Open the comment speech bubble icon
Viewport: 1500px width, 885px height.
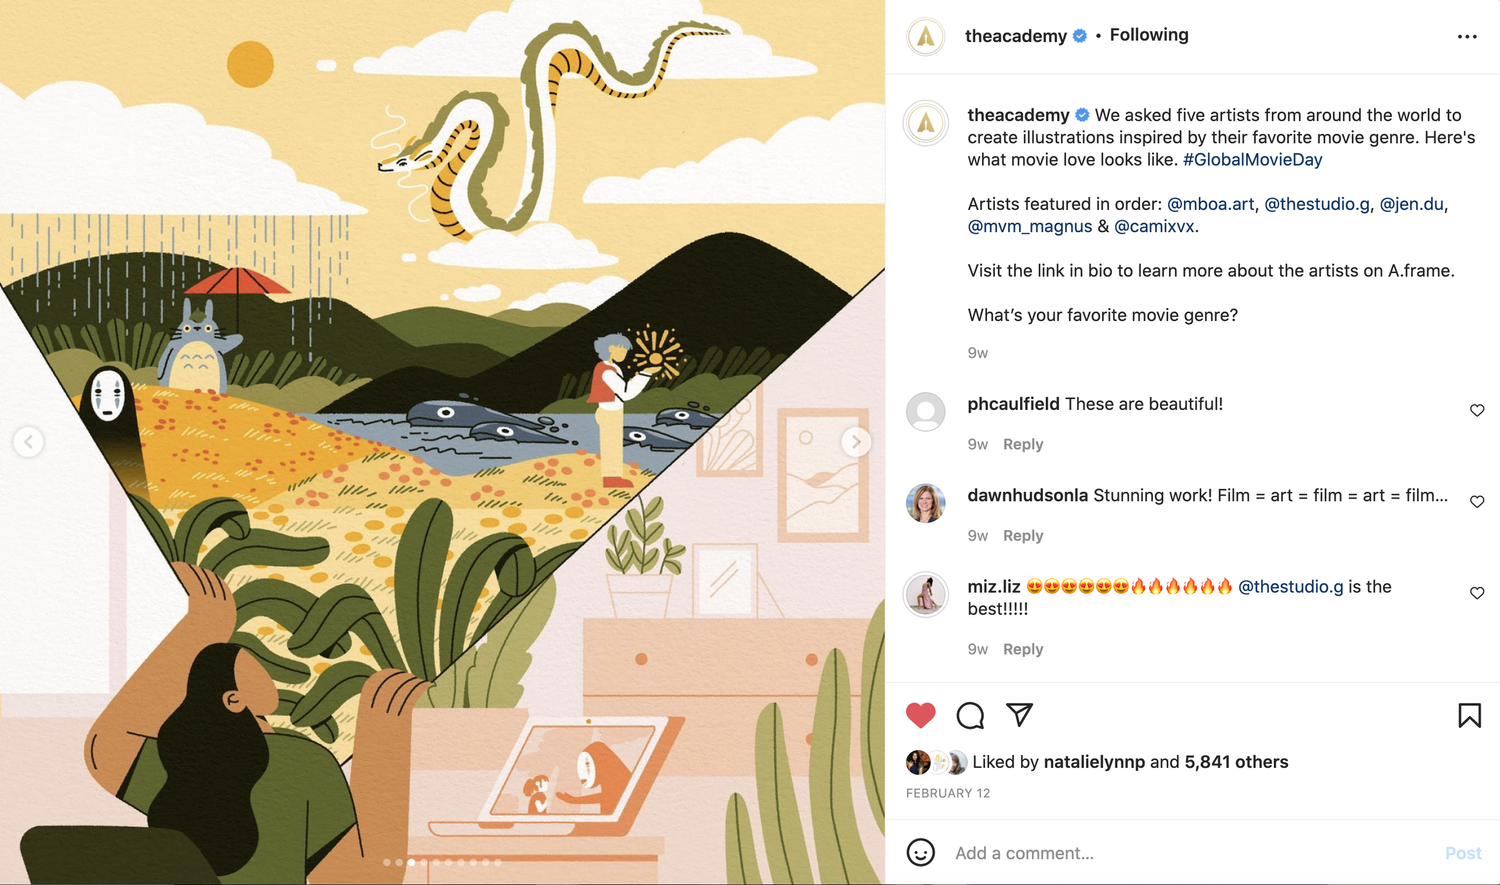pos(970,715)
